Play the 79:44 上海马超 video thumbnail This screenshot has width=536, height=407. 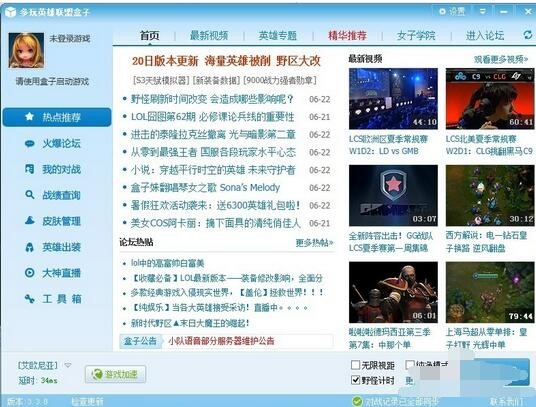[x=490, y=292]
